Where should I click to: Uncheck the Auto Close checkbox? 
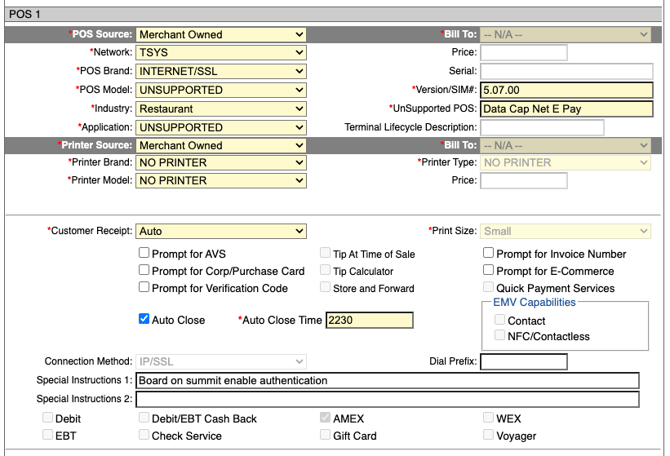(145, 320)
